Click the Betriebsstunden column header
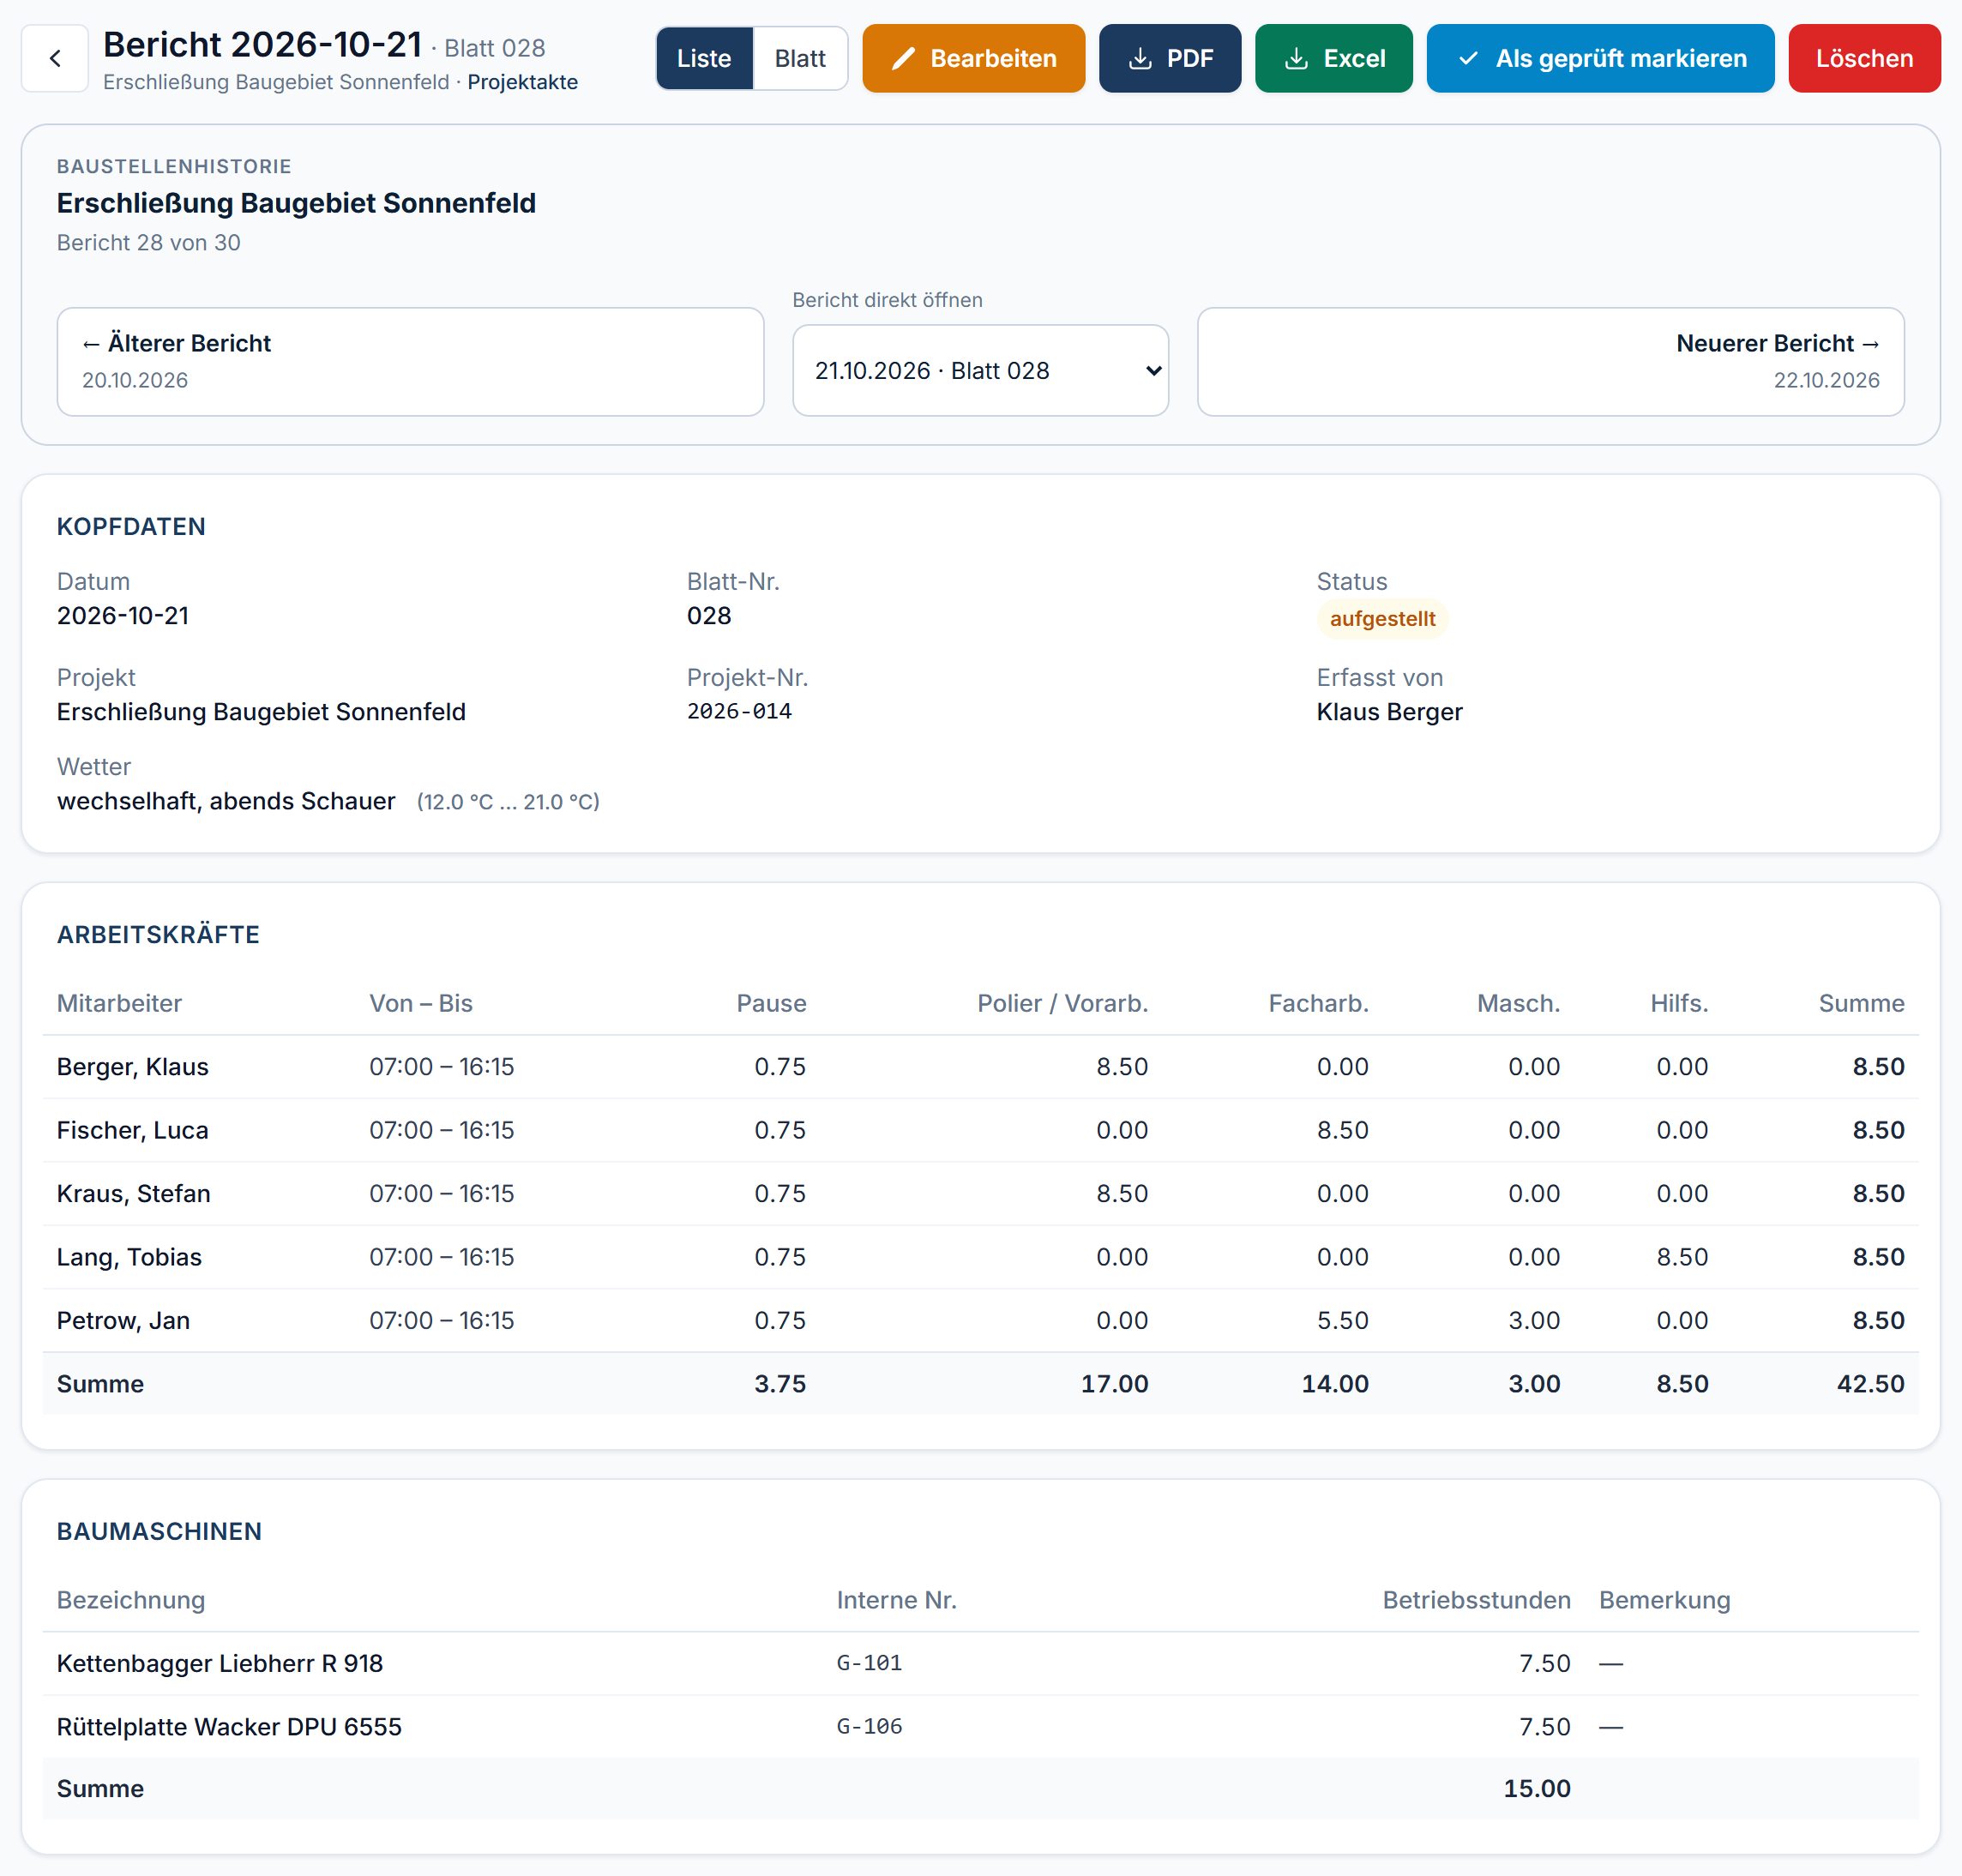1962x1876 pixels. point(1476,1601)
